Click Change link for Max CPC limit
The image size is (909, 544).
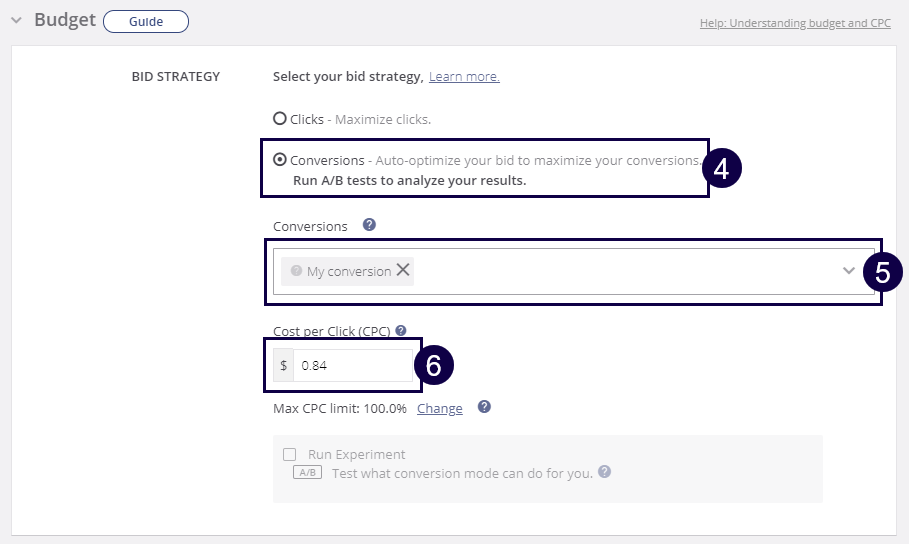(x=439, y=408)
